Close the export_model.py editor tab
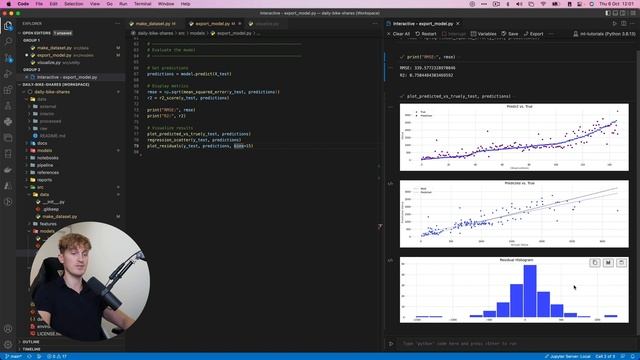The width and height of the screenshot is (640, 360). click(x=240, y=24)
